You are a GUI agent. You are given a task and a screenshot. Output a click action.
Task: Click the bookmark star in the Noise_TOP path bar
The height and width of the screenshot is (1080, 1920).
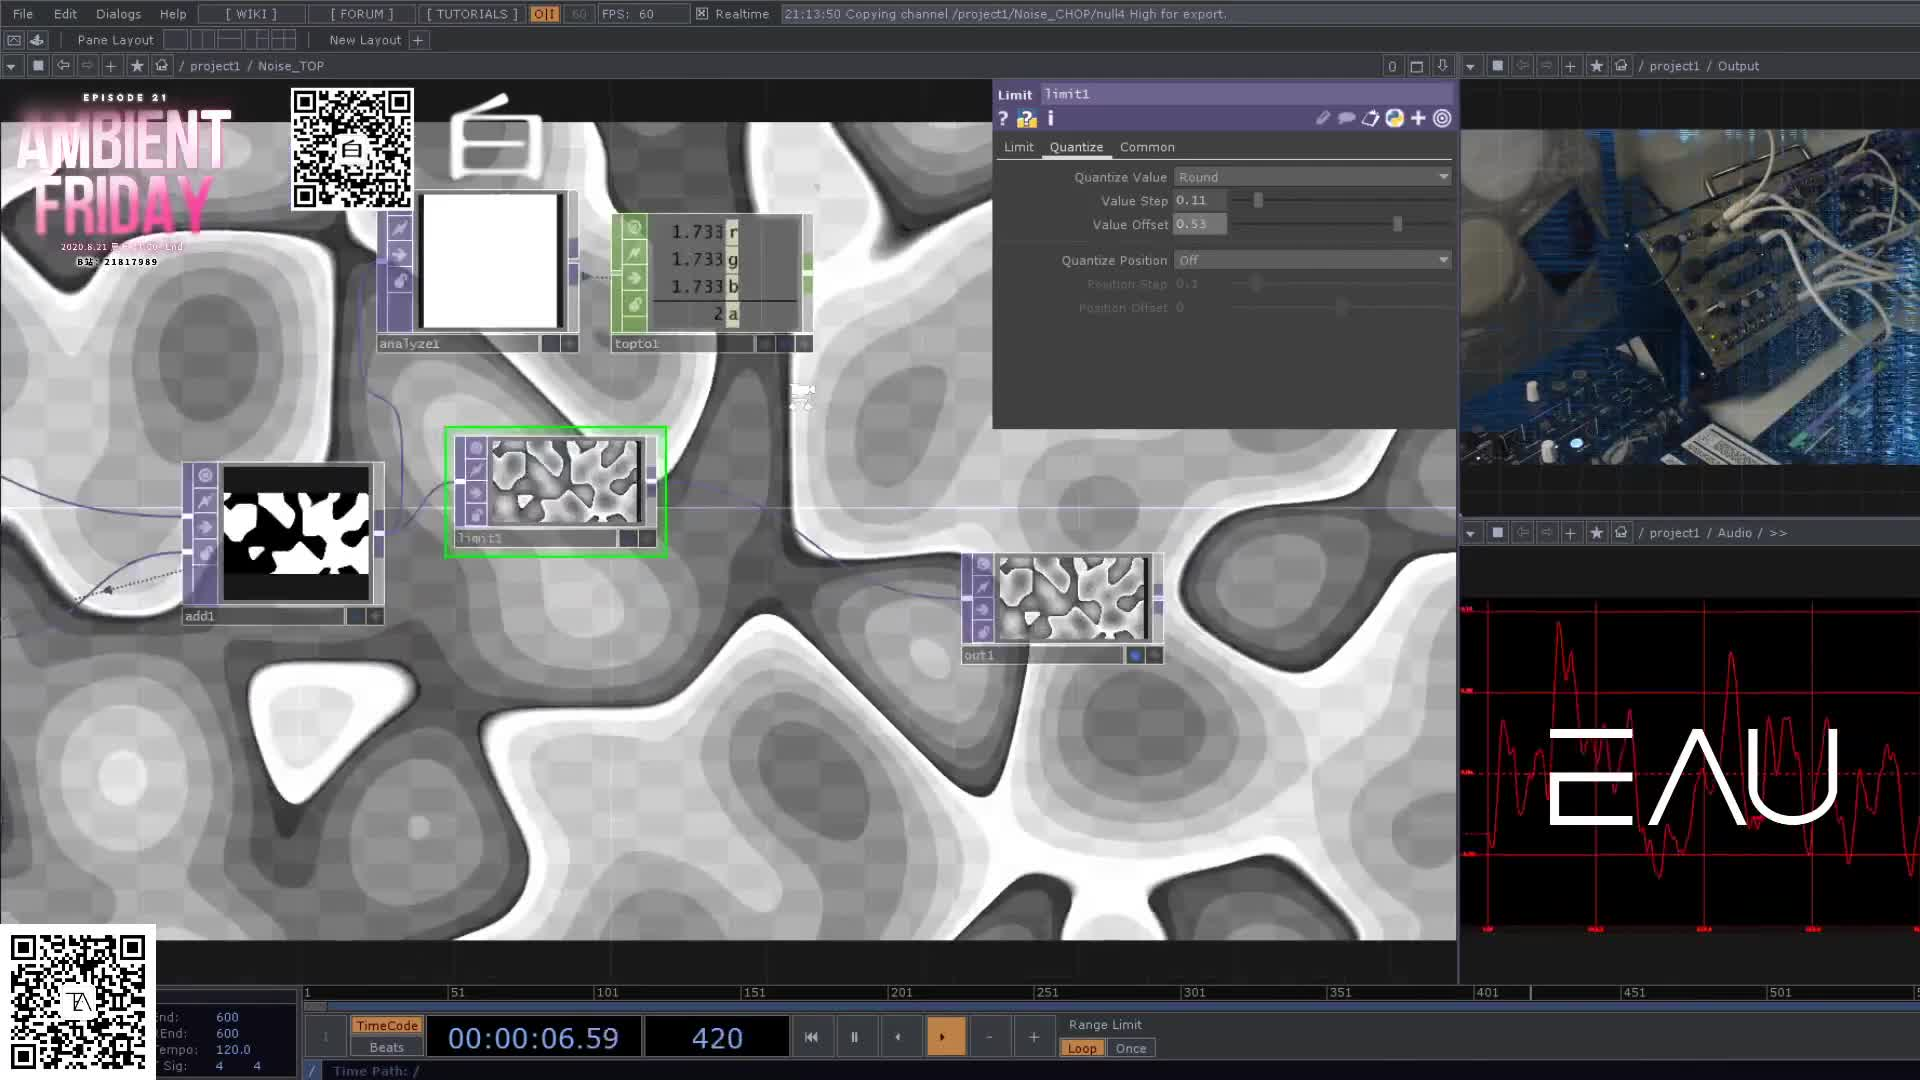pos(137,66)
